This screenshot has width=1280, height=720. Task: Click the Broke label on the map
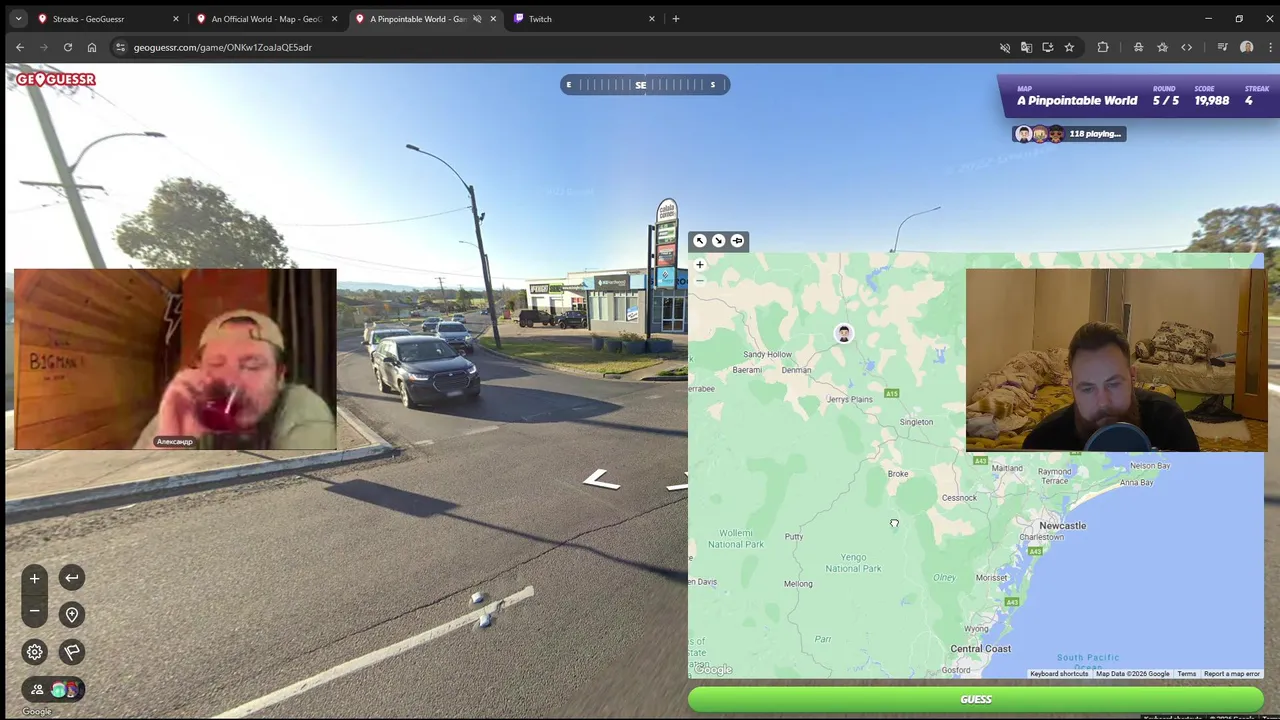(x=898, y=474)
